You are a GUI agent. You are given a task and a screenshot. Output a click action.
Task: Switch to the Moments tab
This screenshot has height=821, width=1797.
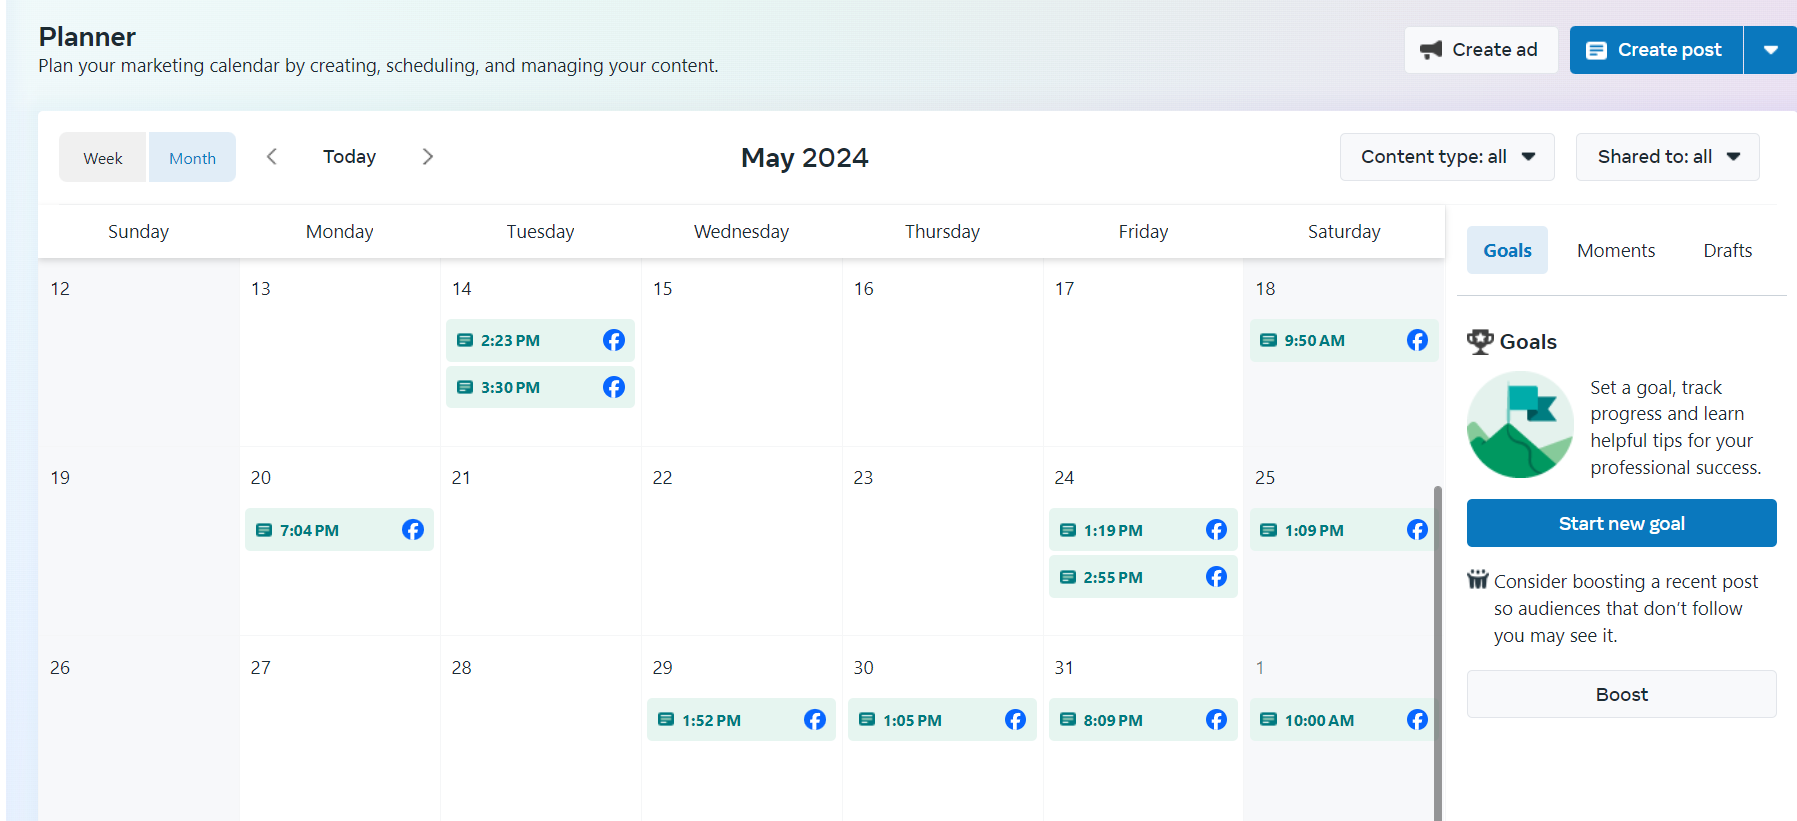coord(1616,251)
